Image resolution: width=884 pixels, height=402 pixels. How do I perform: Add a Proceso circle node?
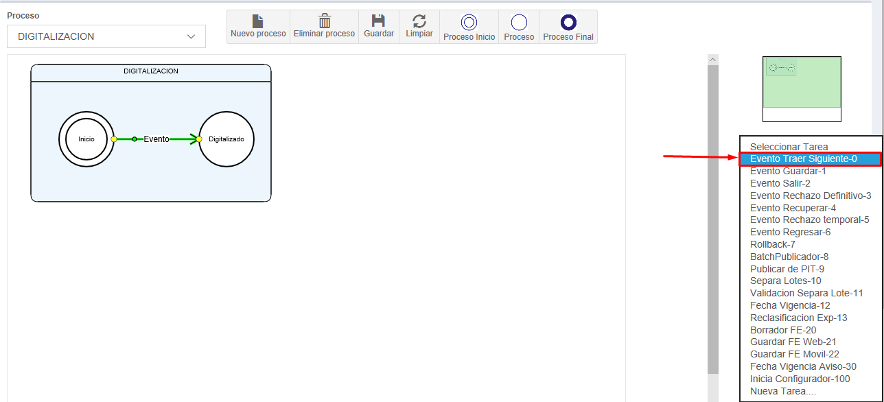click(x=518, y=22)
